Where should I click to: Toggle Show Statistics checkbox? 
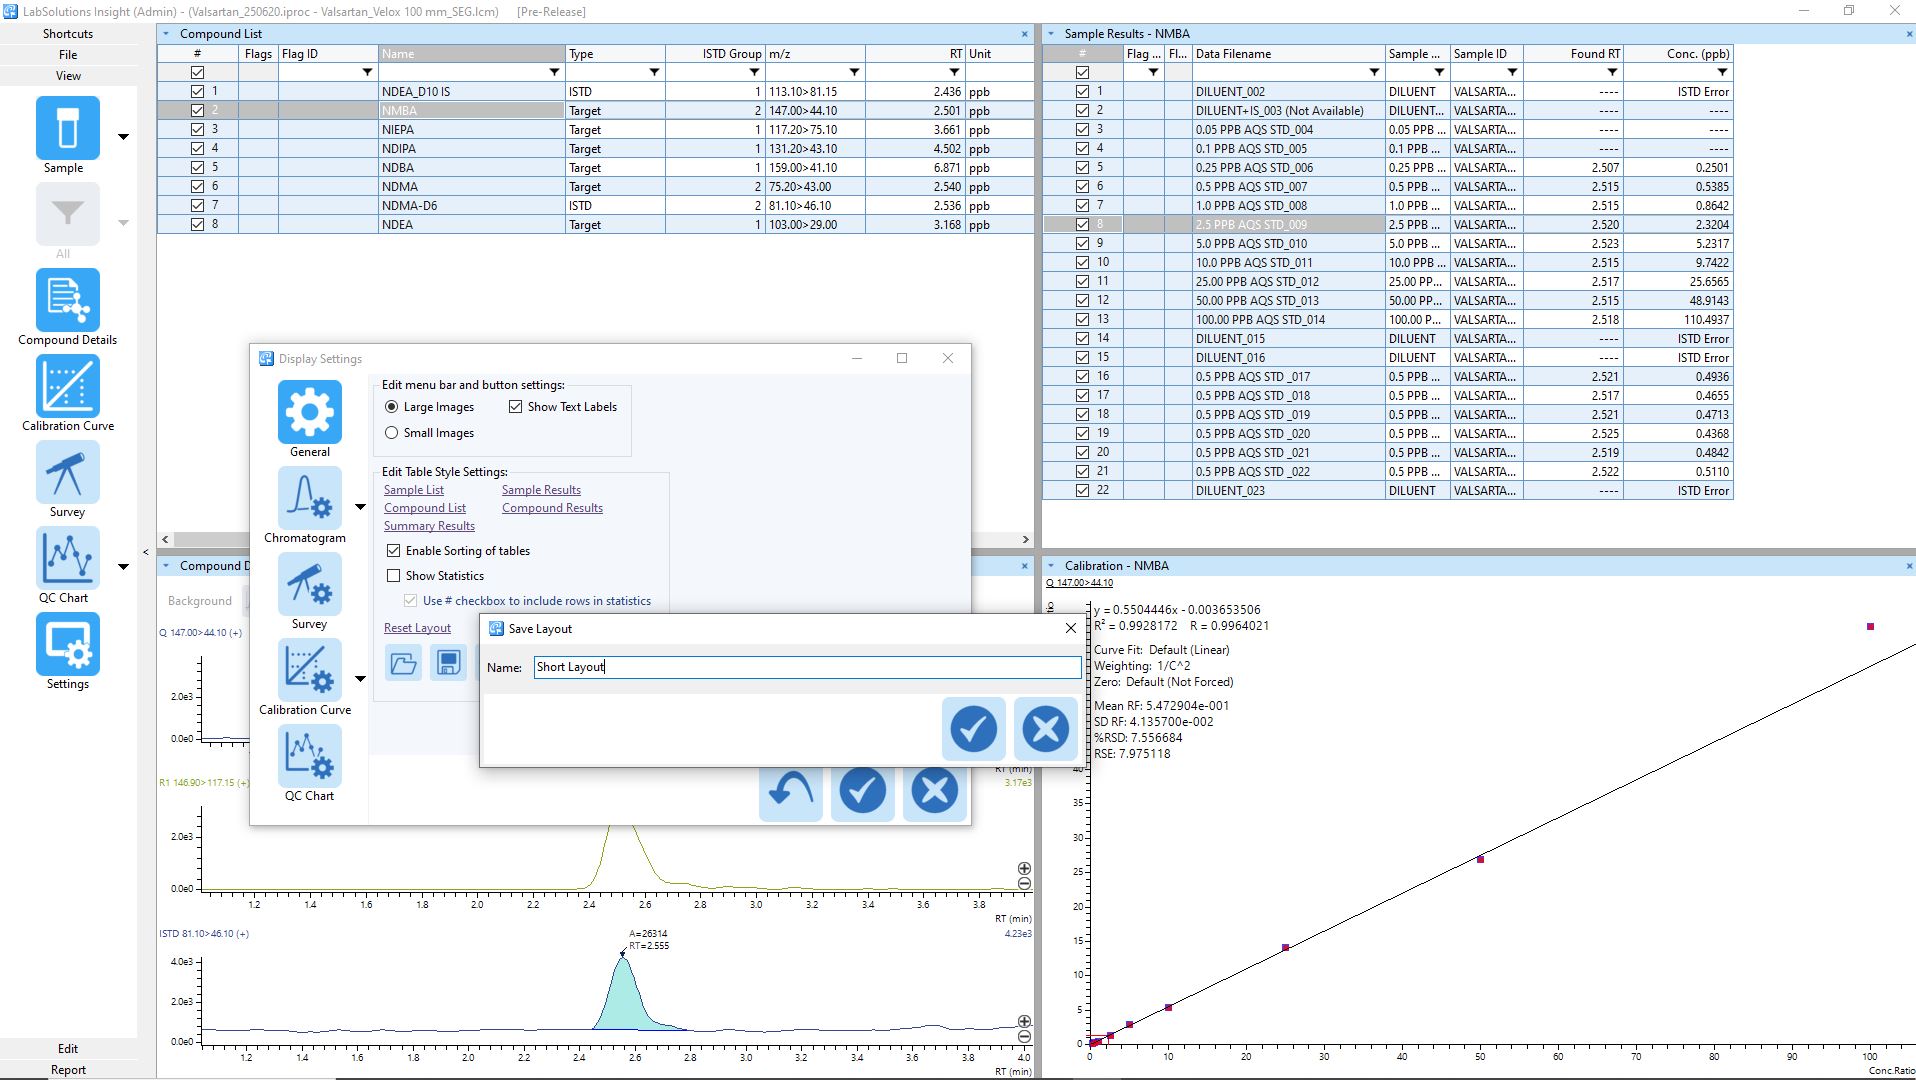click(x=394, y=576)
